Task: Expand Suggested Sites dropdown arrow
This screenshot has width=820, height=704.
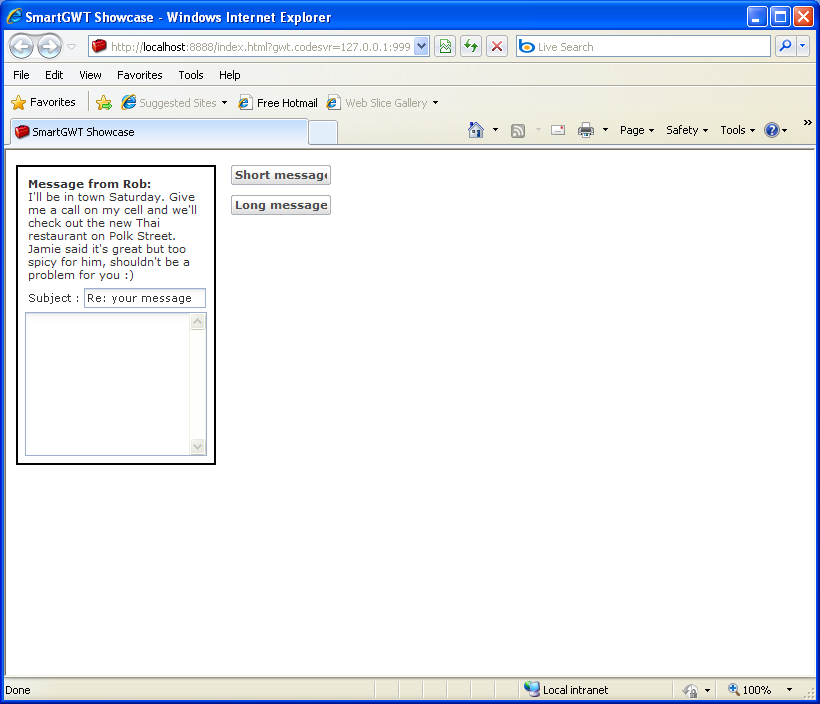Action: point(224,103)
